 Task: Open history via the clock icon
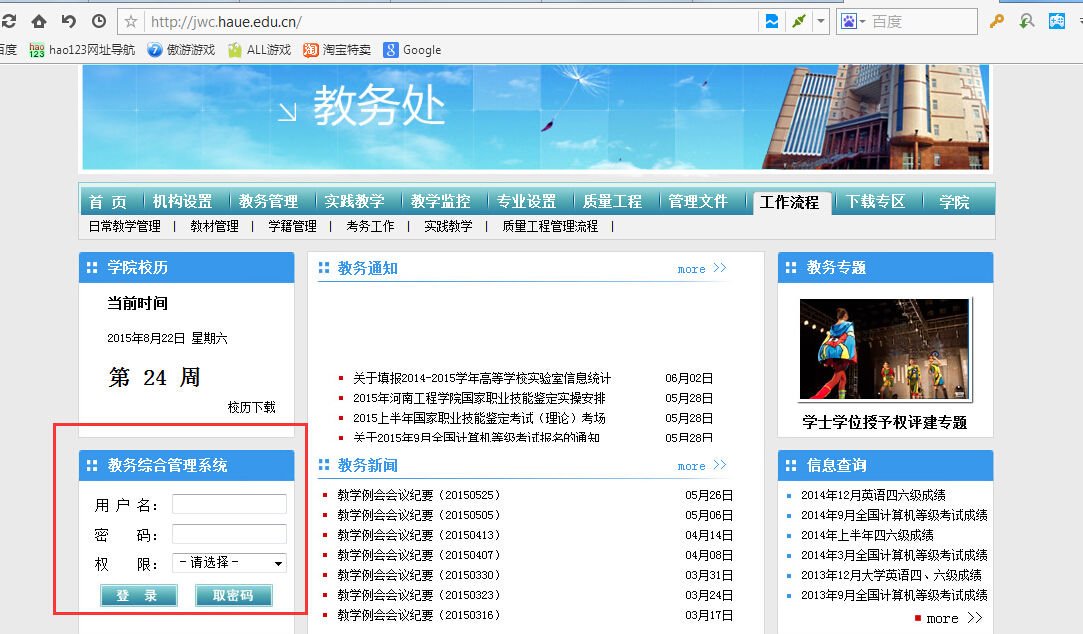coord(97,20)
